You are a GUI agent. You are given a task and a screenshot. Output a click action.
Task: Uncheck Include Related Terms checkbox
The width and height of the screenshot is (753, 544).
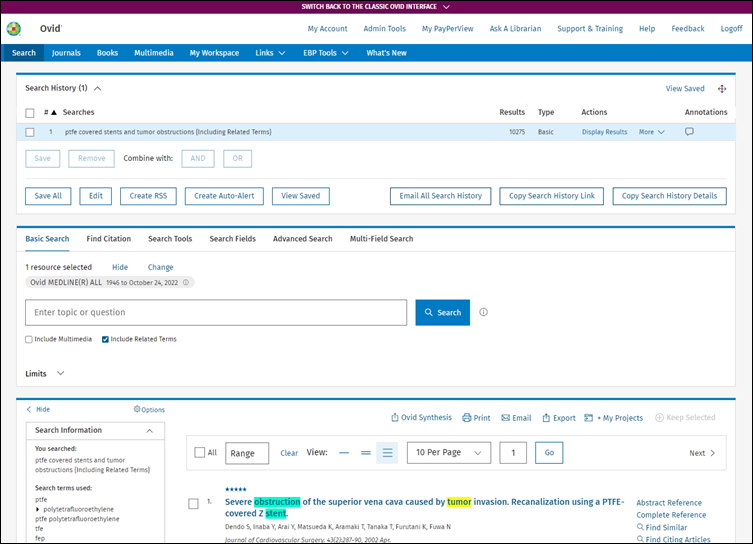point(105,339)
